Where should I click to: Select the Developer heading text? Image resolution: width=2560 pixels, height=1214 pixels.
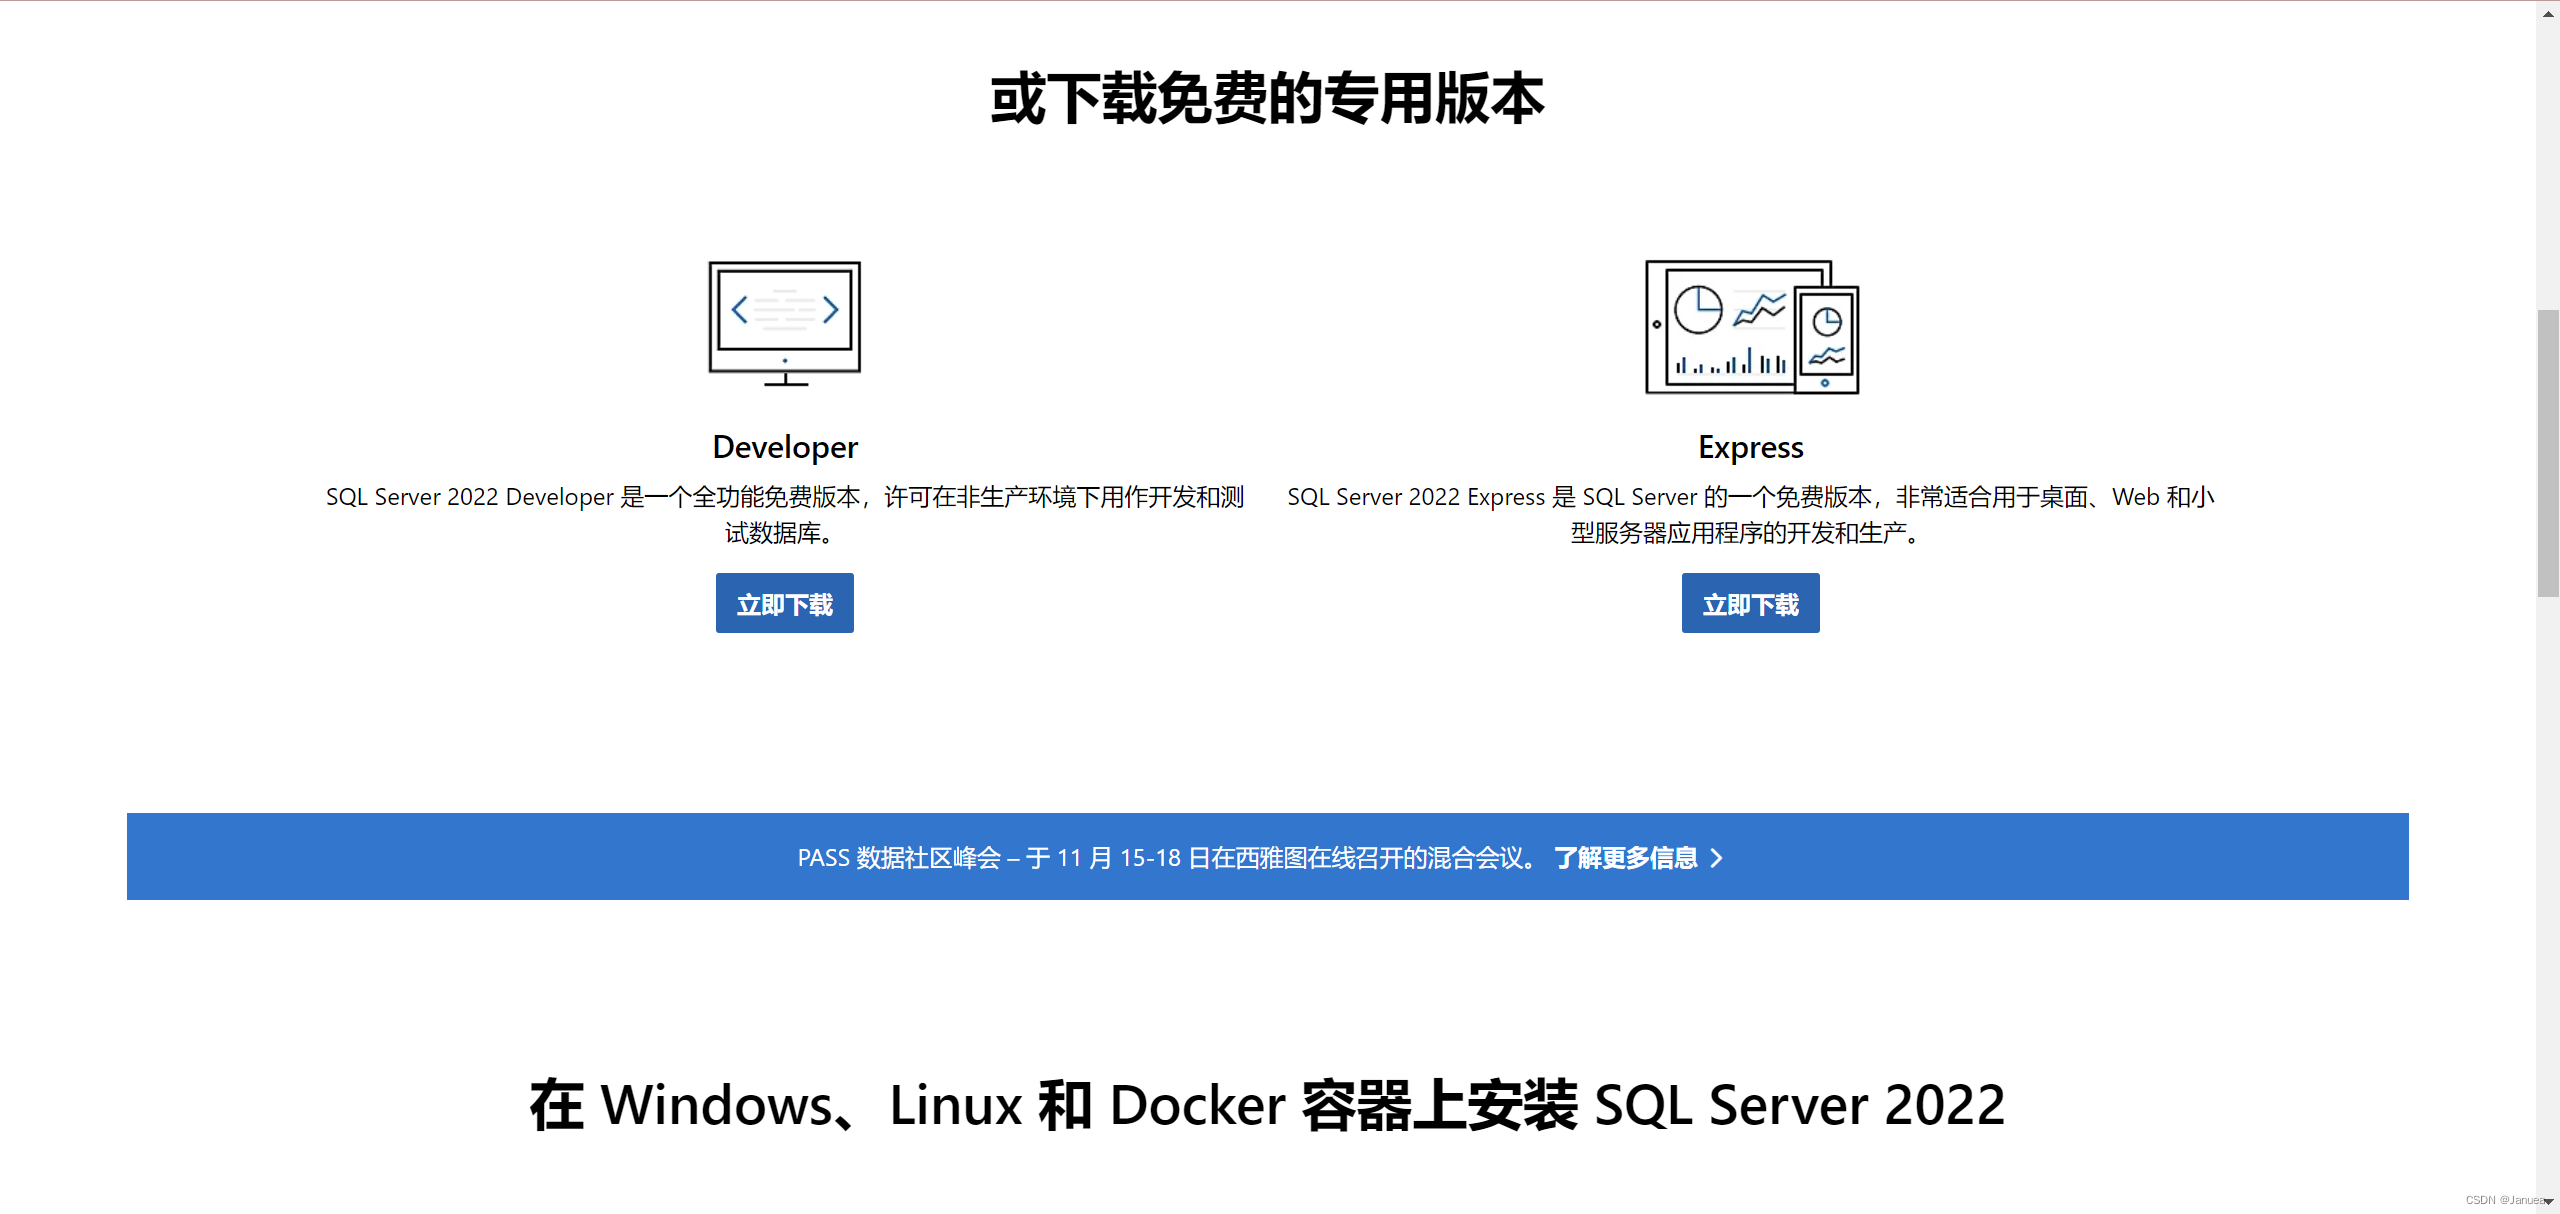tap(785, 447)
